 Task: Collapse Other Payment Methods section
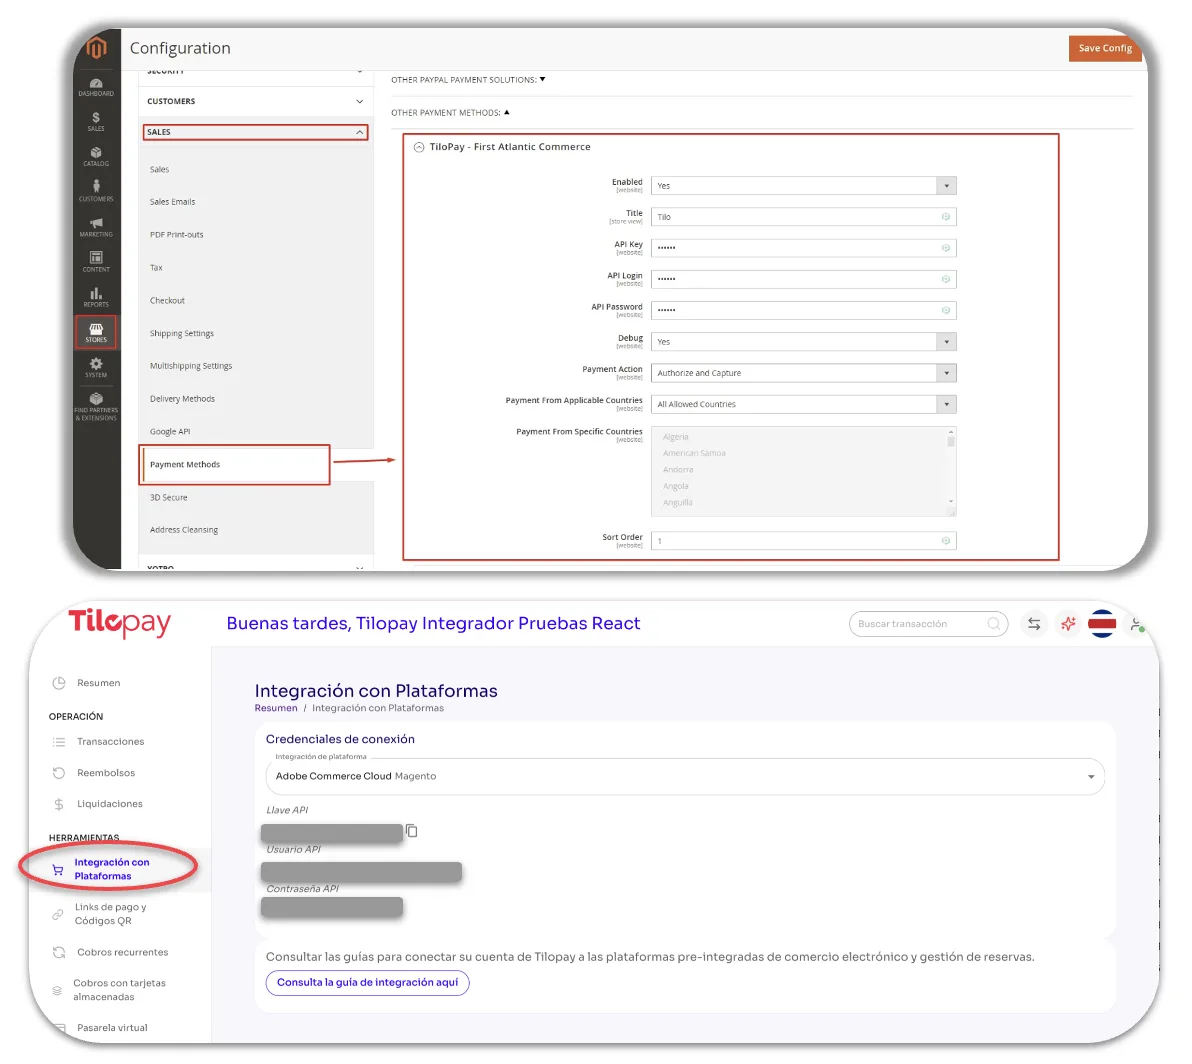tap(450, 112)
